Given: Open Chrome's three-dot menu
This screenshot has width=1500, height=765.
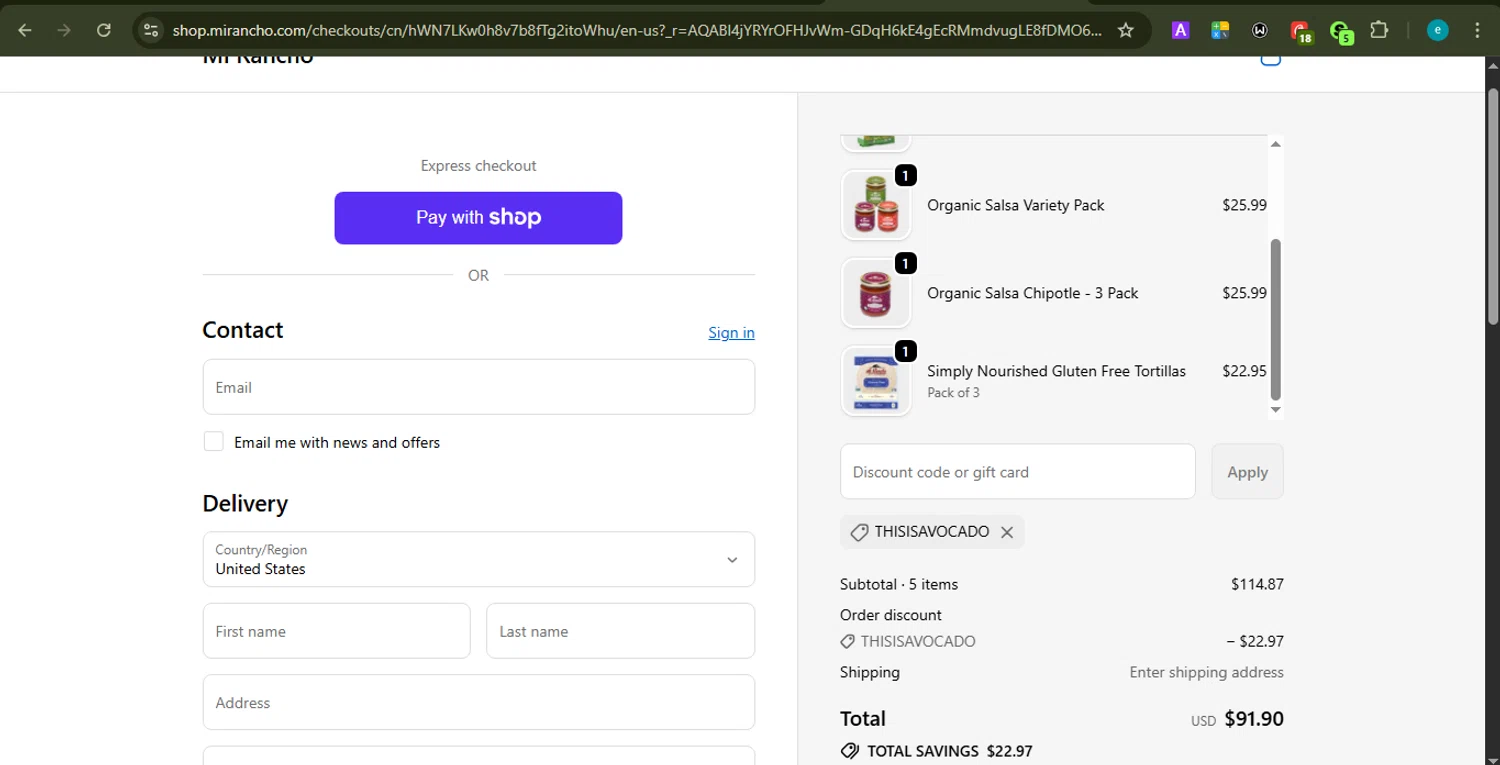Looking at the screenshot, I should [x=1477, y=30].
